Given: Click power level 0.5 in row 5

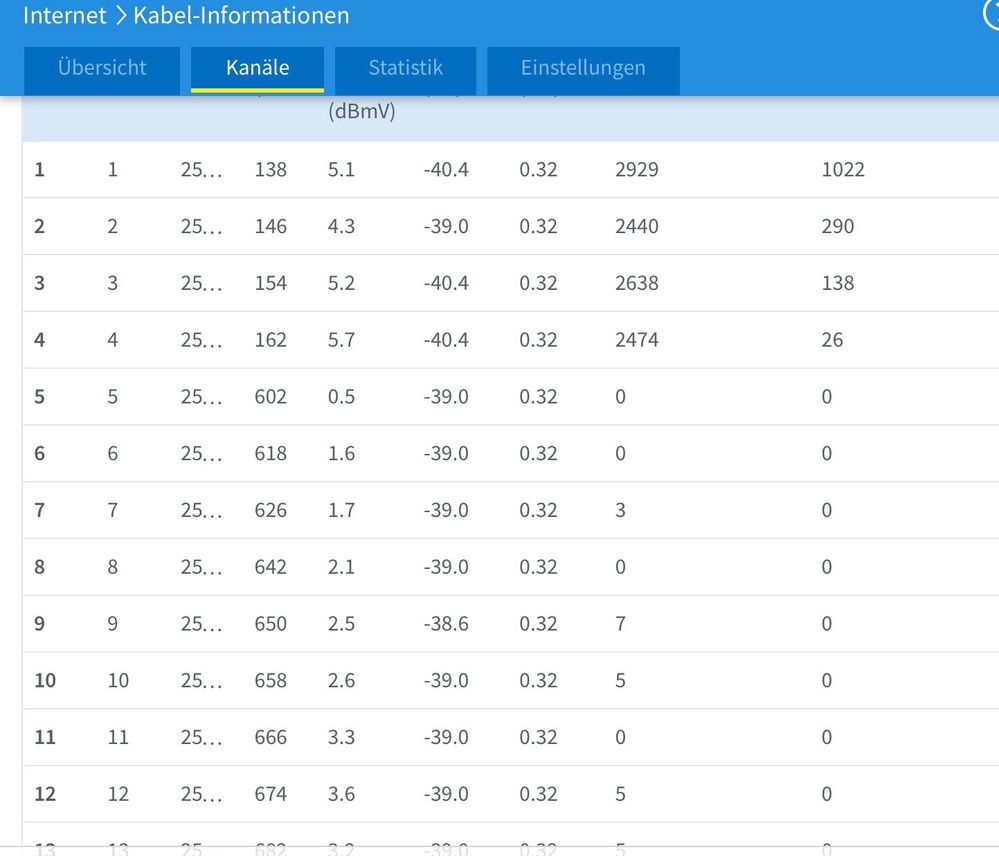Looking at the screenshot, I should coord(341,396).
